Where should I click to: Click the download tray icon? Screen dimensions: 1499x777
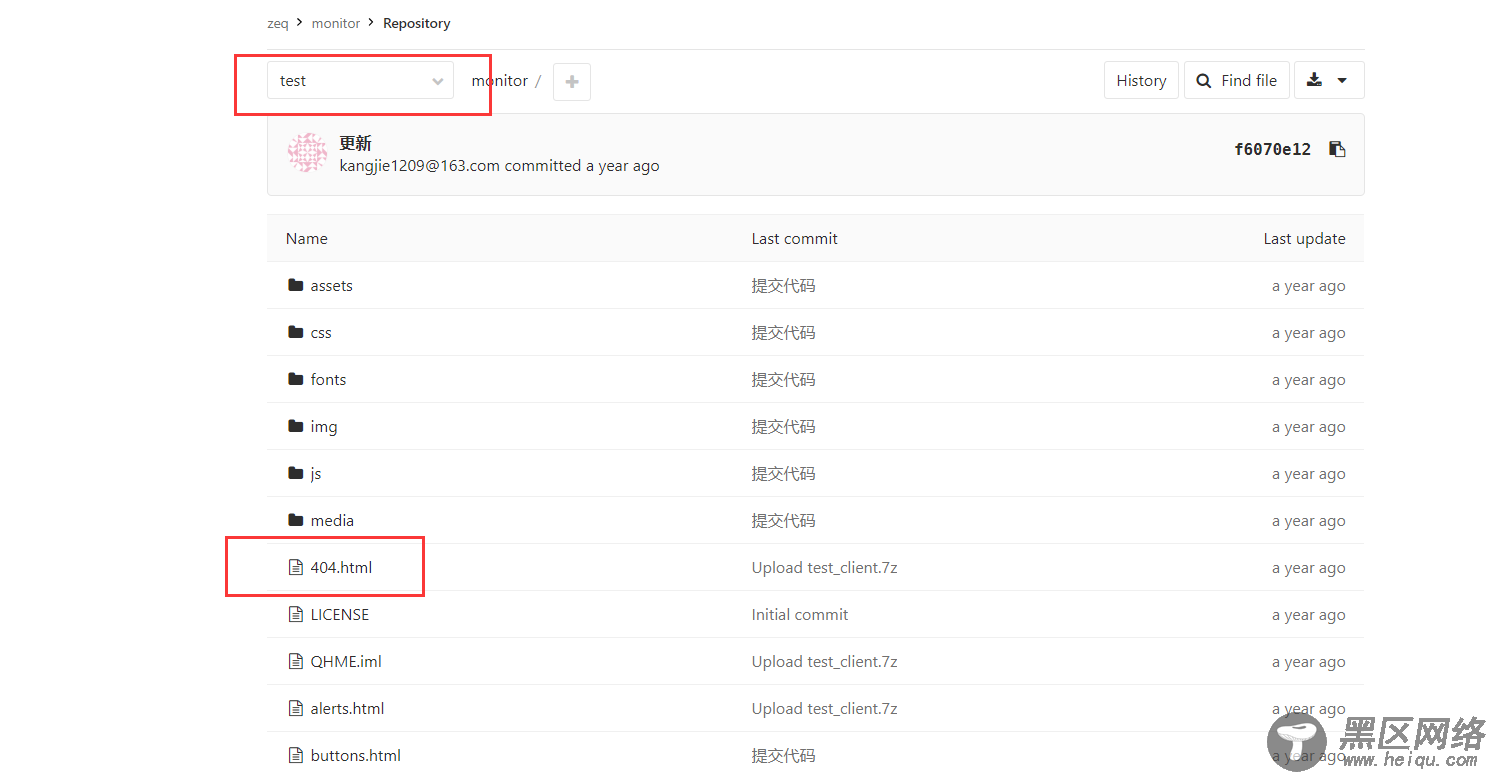click(x=1314, y=80)
